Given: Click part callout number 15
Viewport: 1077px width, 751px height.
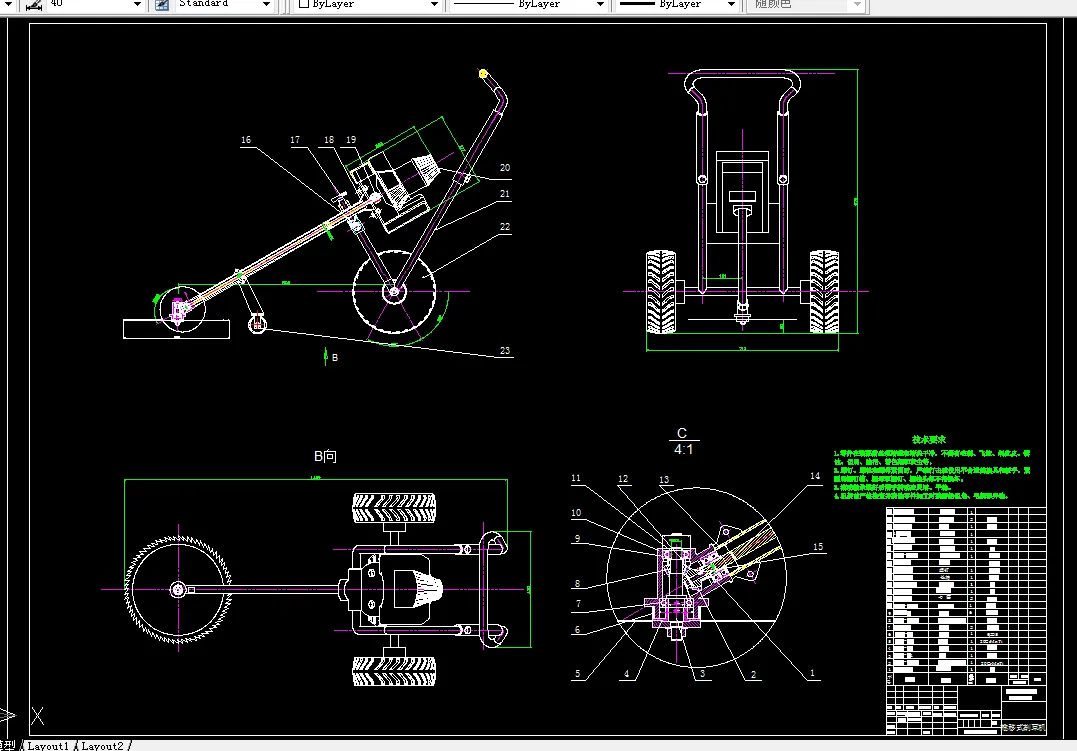Looking at the screenshot, I should (x=817, y=547).
